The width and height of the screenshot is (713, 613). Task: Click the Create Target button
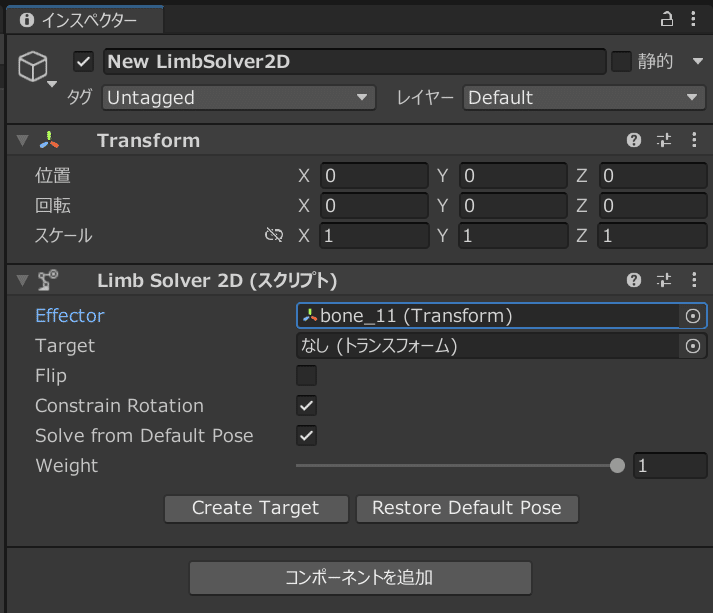256,509
